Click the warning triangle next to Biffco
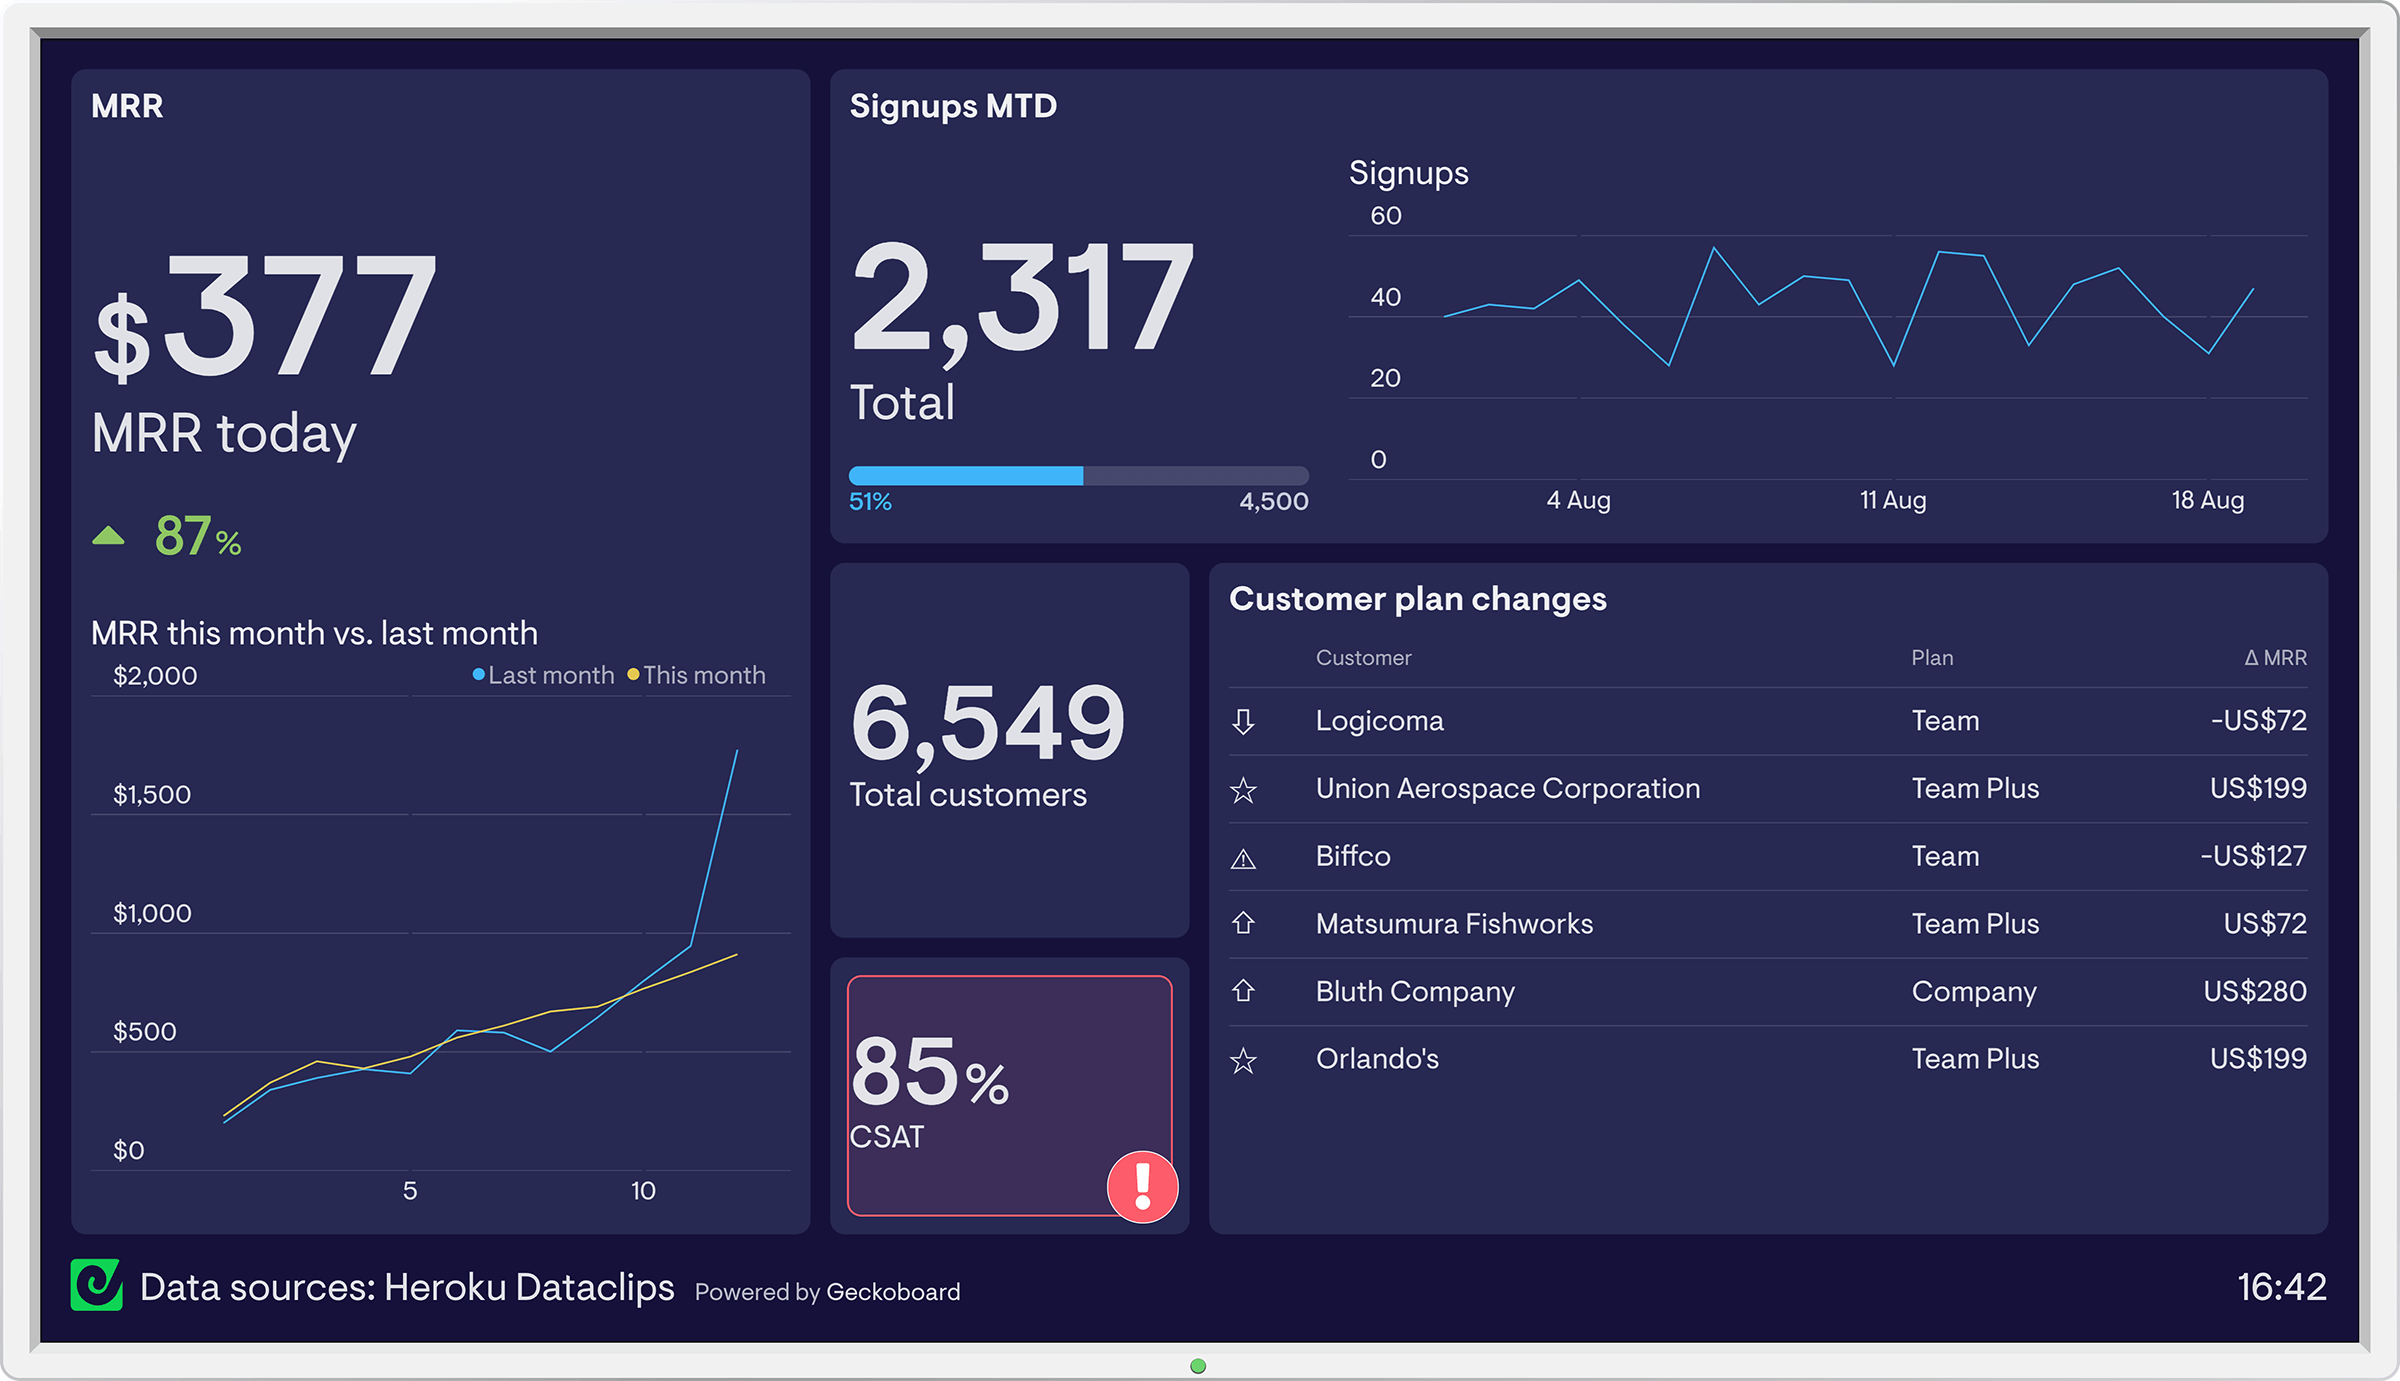This screenshot has width=2400, height=1381. [x=1243, y=856]
